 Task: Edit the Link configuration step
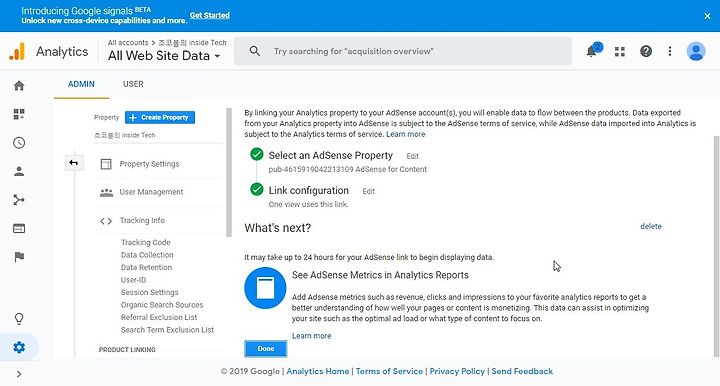point(368,191)
